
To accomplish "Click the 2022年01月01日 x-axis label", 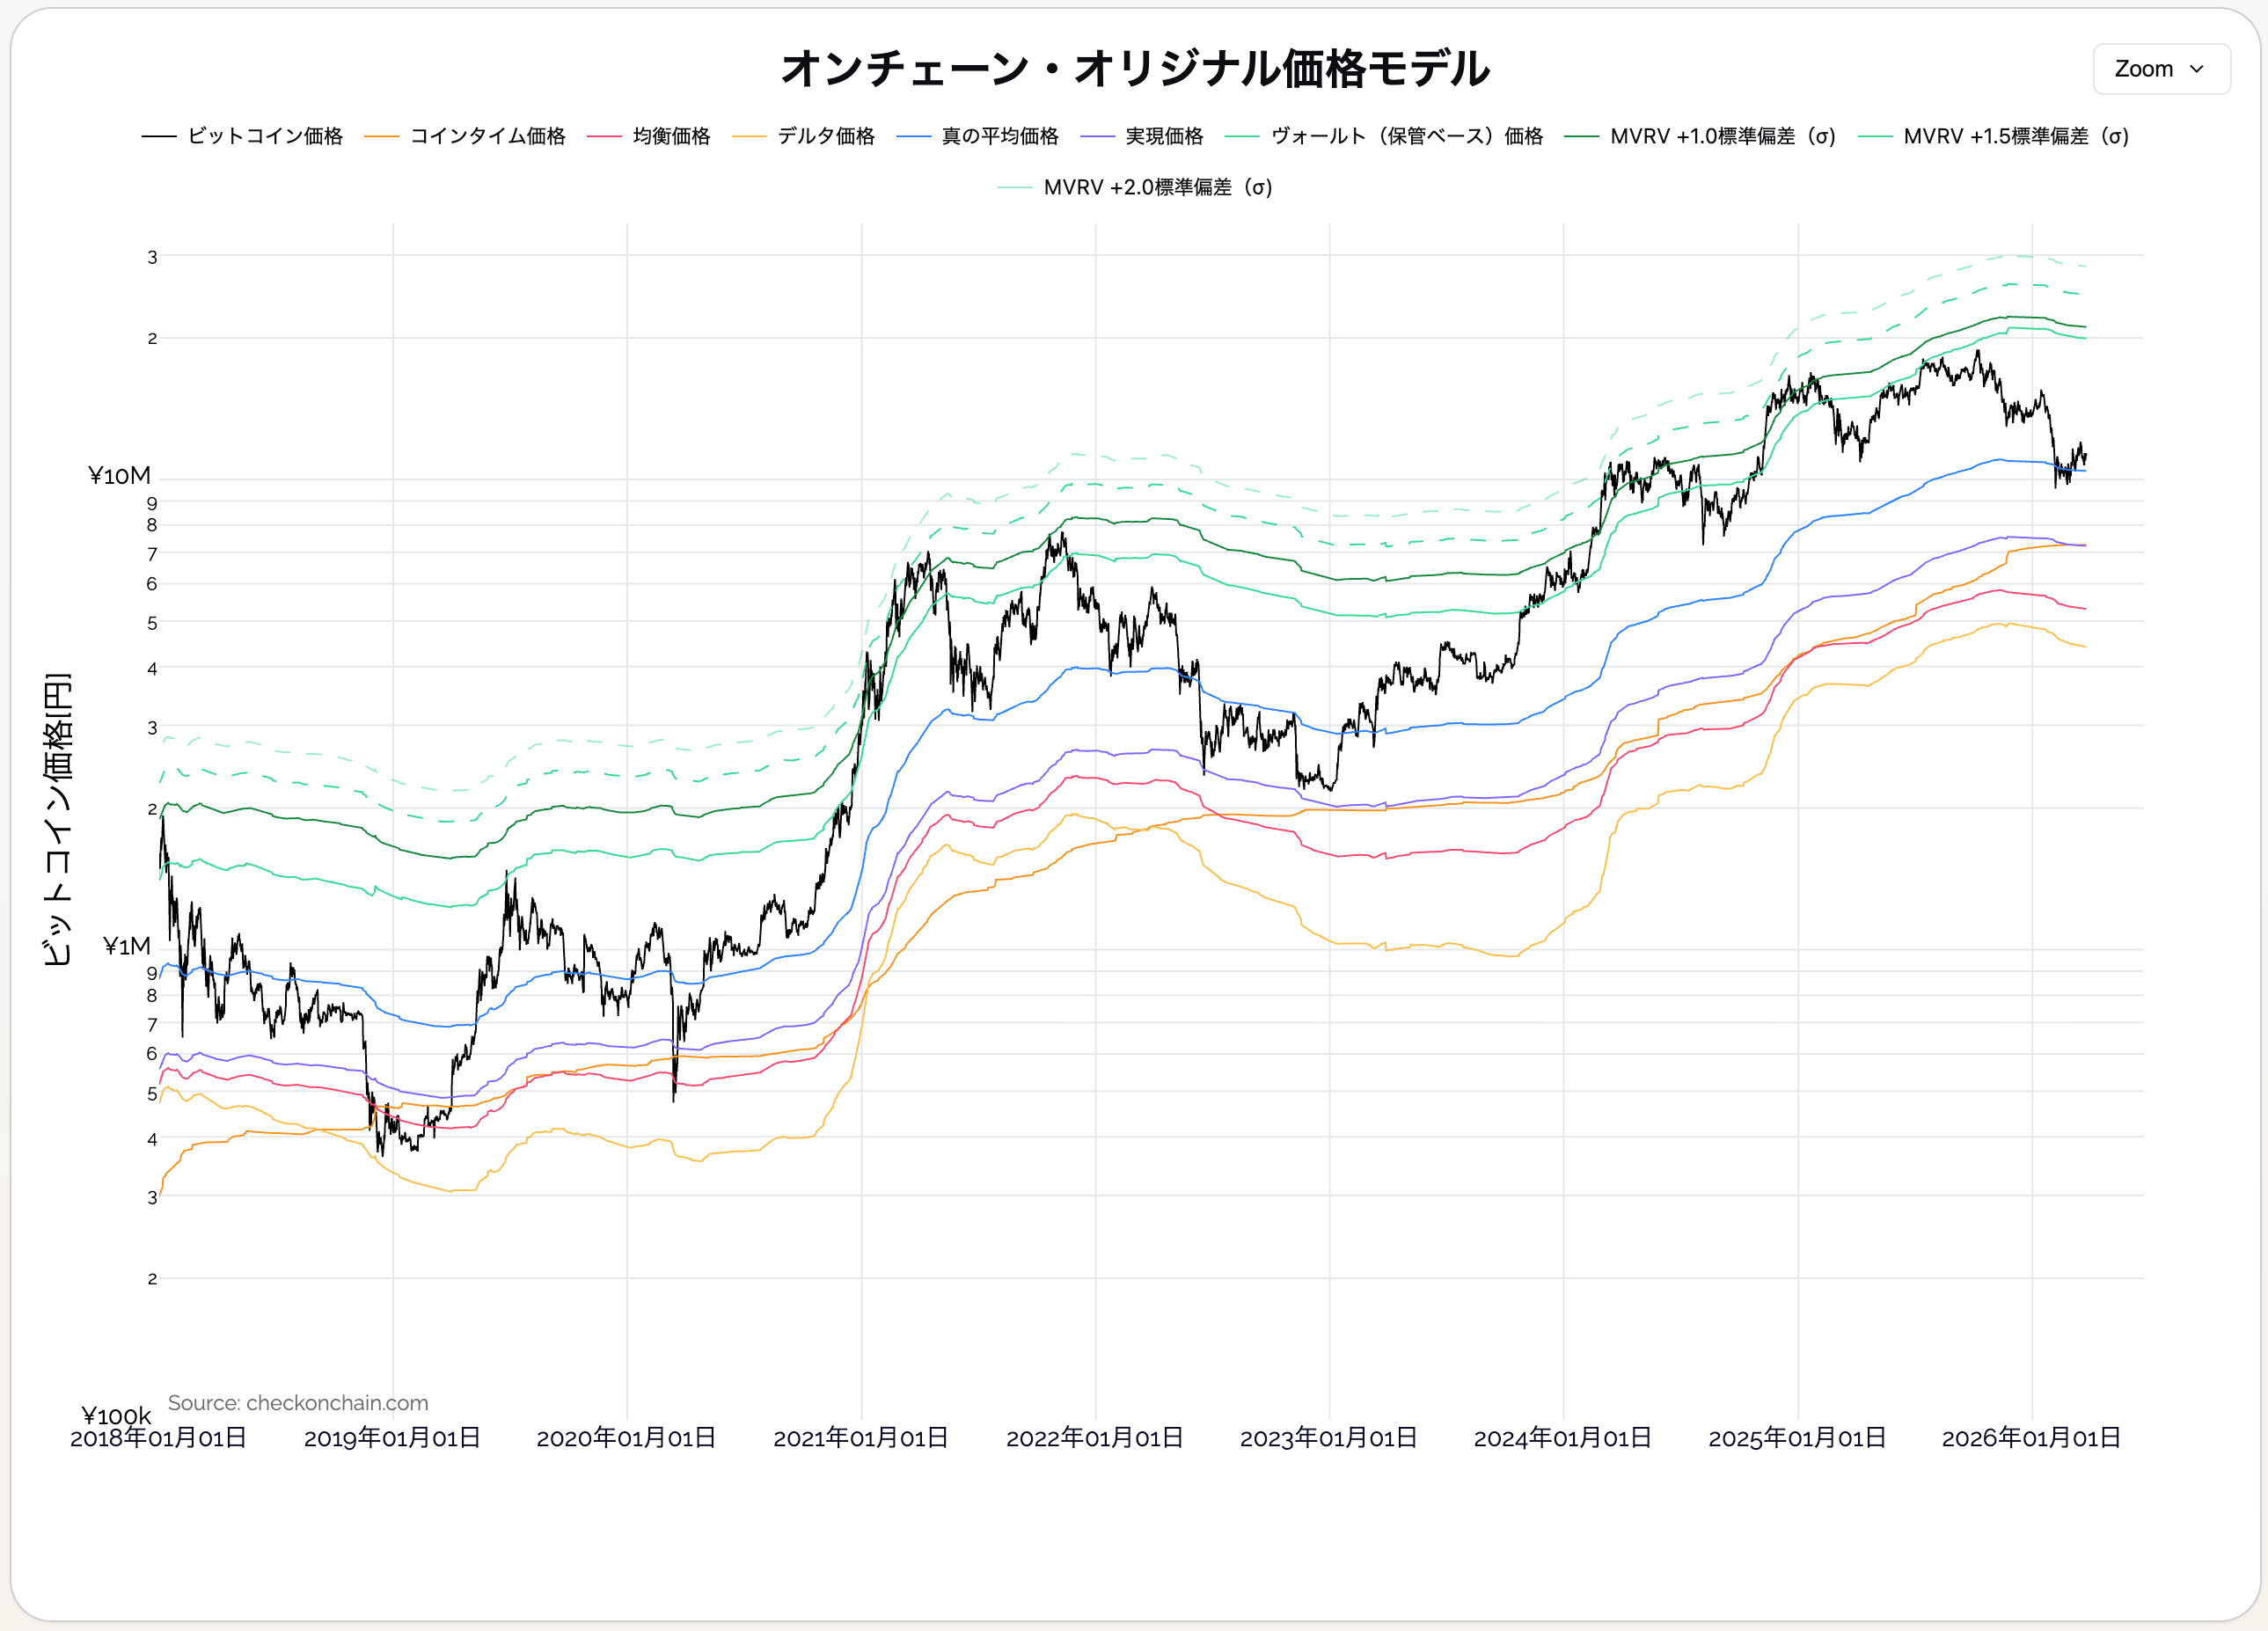I will click(x=1094, y=1437).
